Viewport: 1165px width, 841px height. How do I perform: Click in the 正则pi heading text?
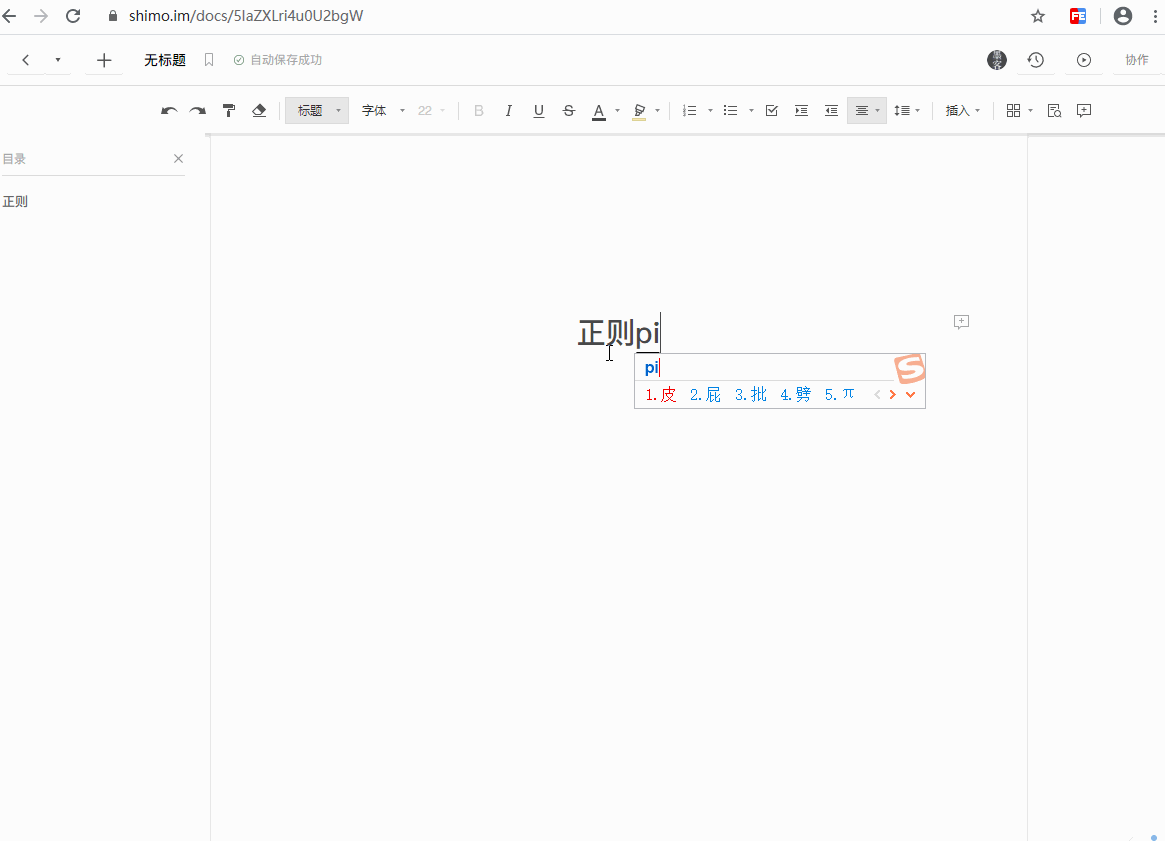coord(619,332)
